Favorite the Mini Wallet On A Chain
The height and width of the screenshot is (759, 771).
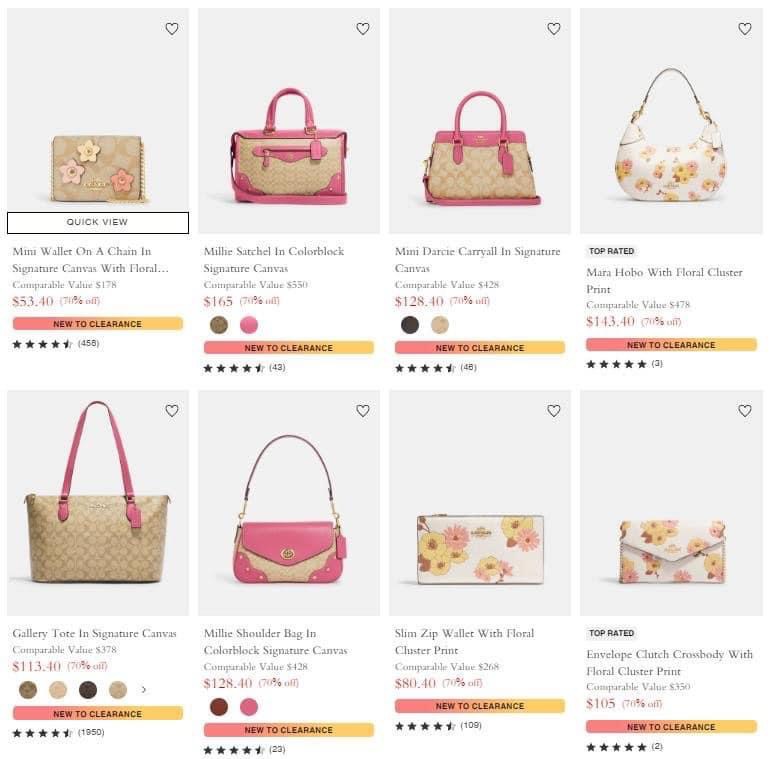[x=172, y=29]
